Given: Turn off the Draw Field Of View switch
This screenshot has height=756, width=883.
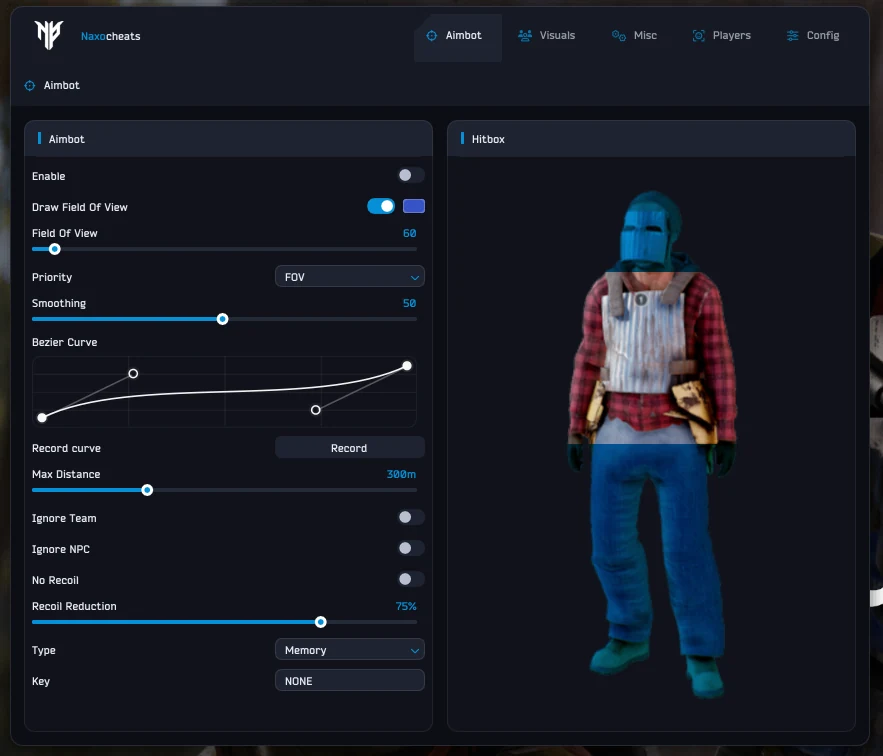Looking at the screenshot, I should [x=381, y=206].
